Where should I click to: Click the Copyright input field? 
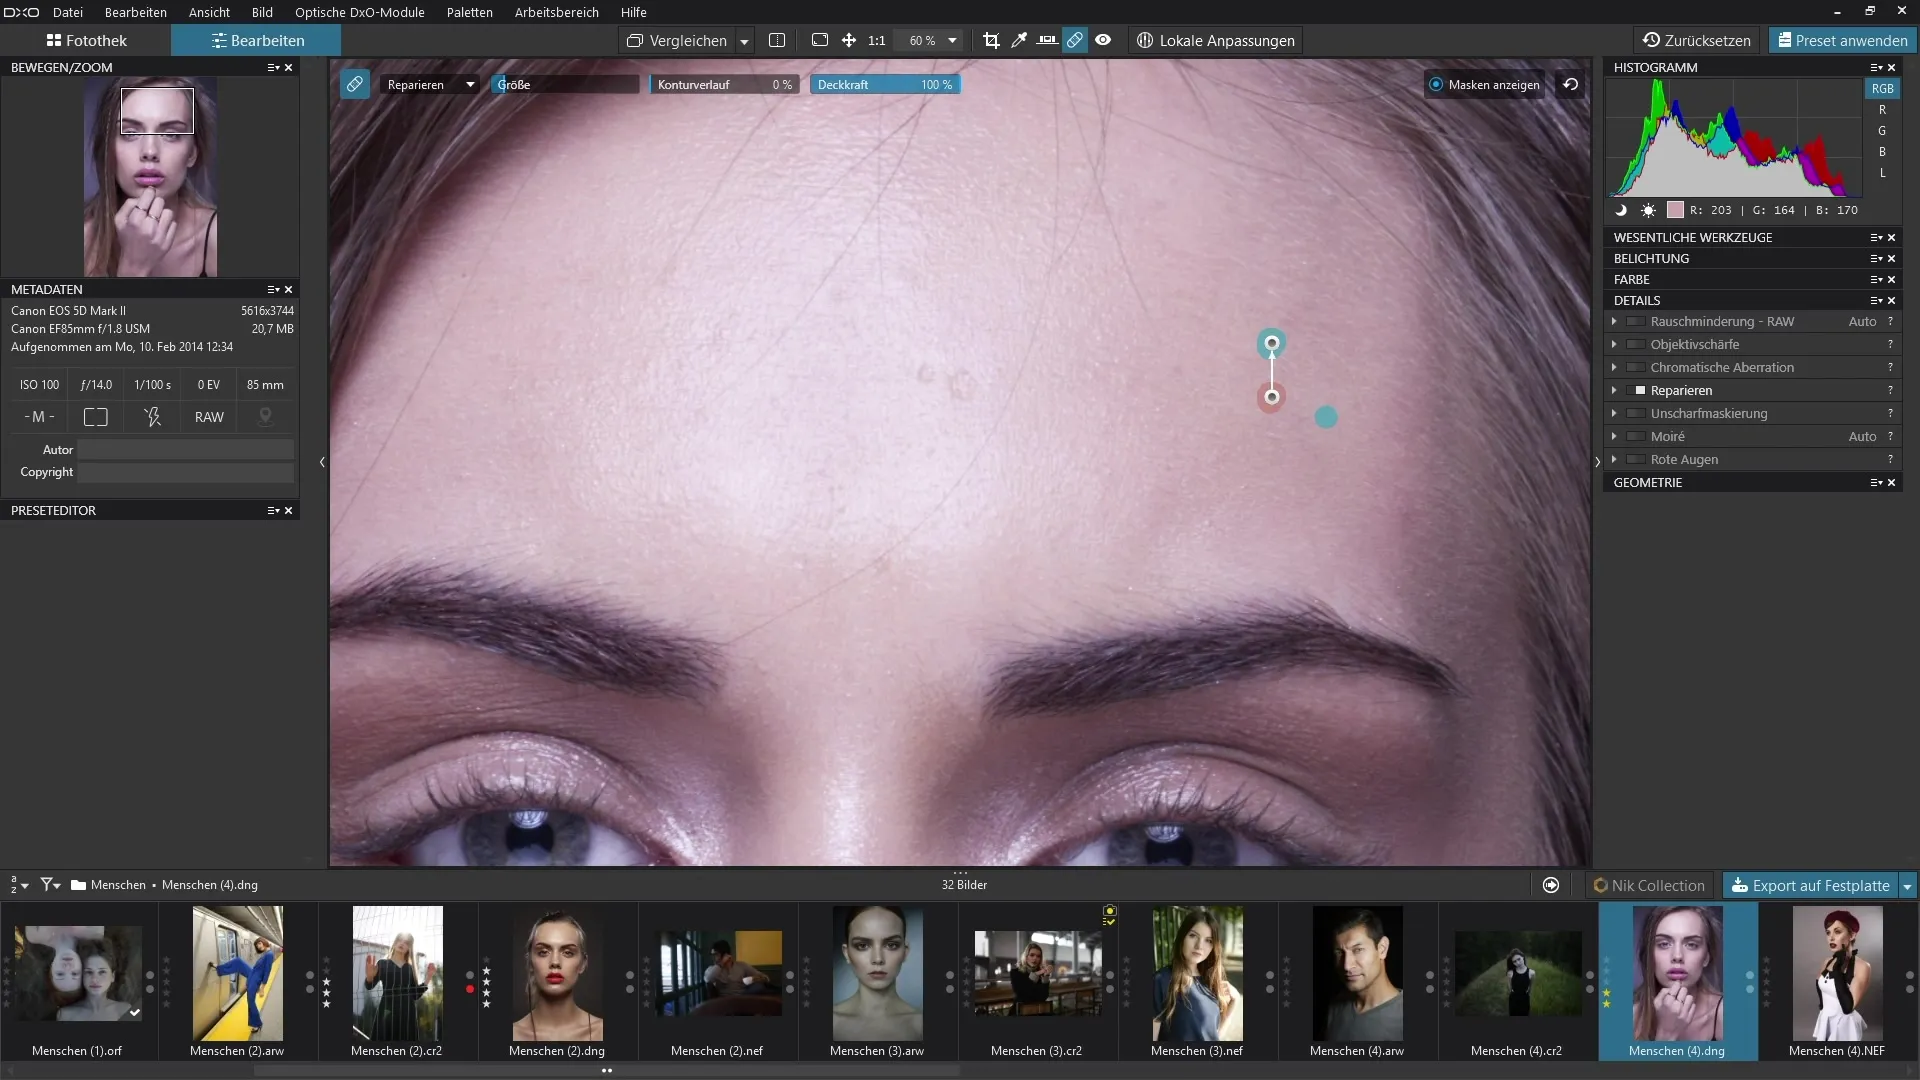186,472
